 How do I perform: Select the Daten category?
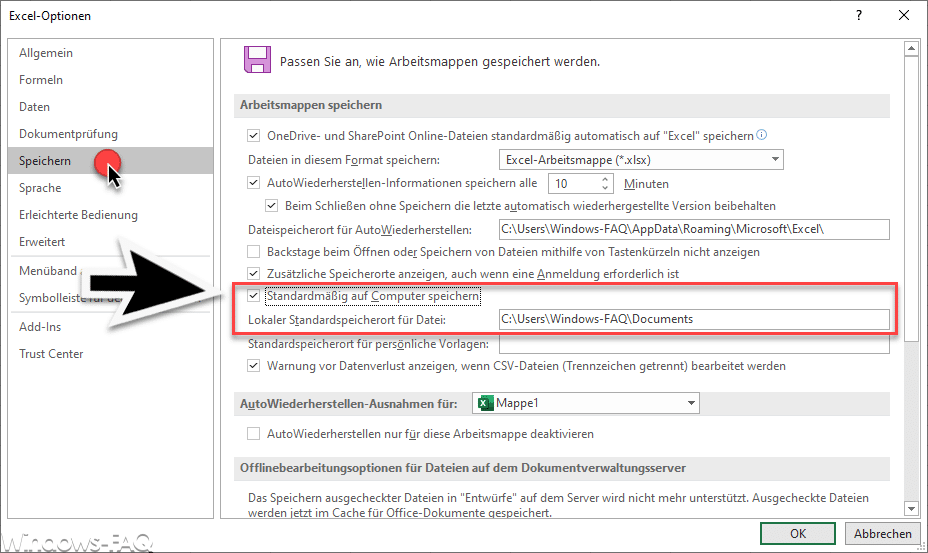(111, 107)
